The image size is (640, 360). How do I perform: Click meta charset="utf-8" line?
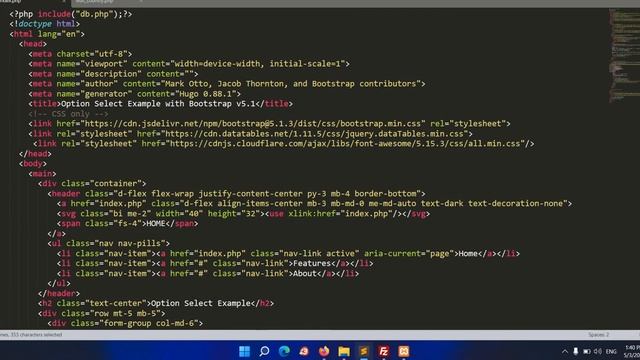click(80, 54)
